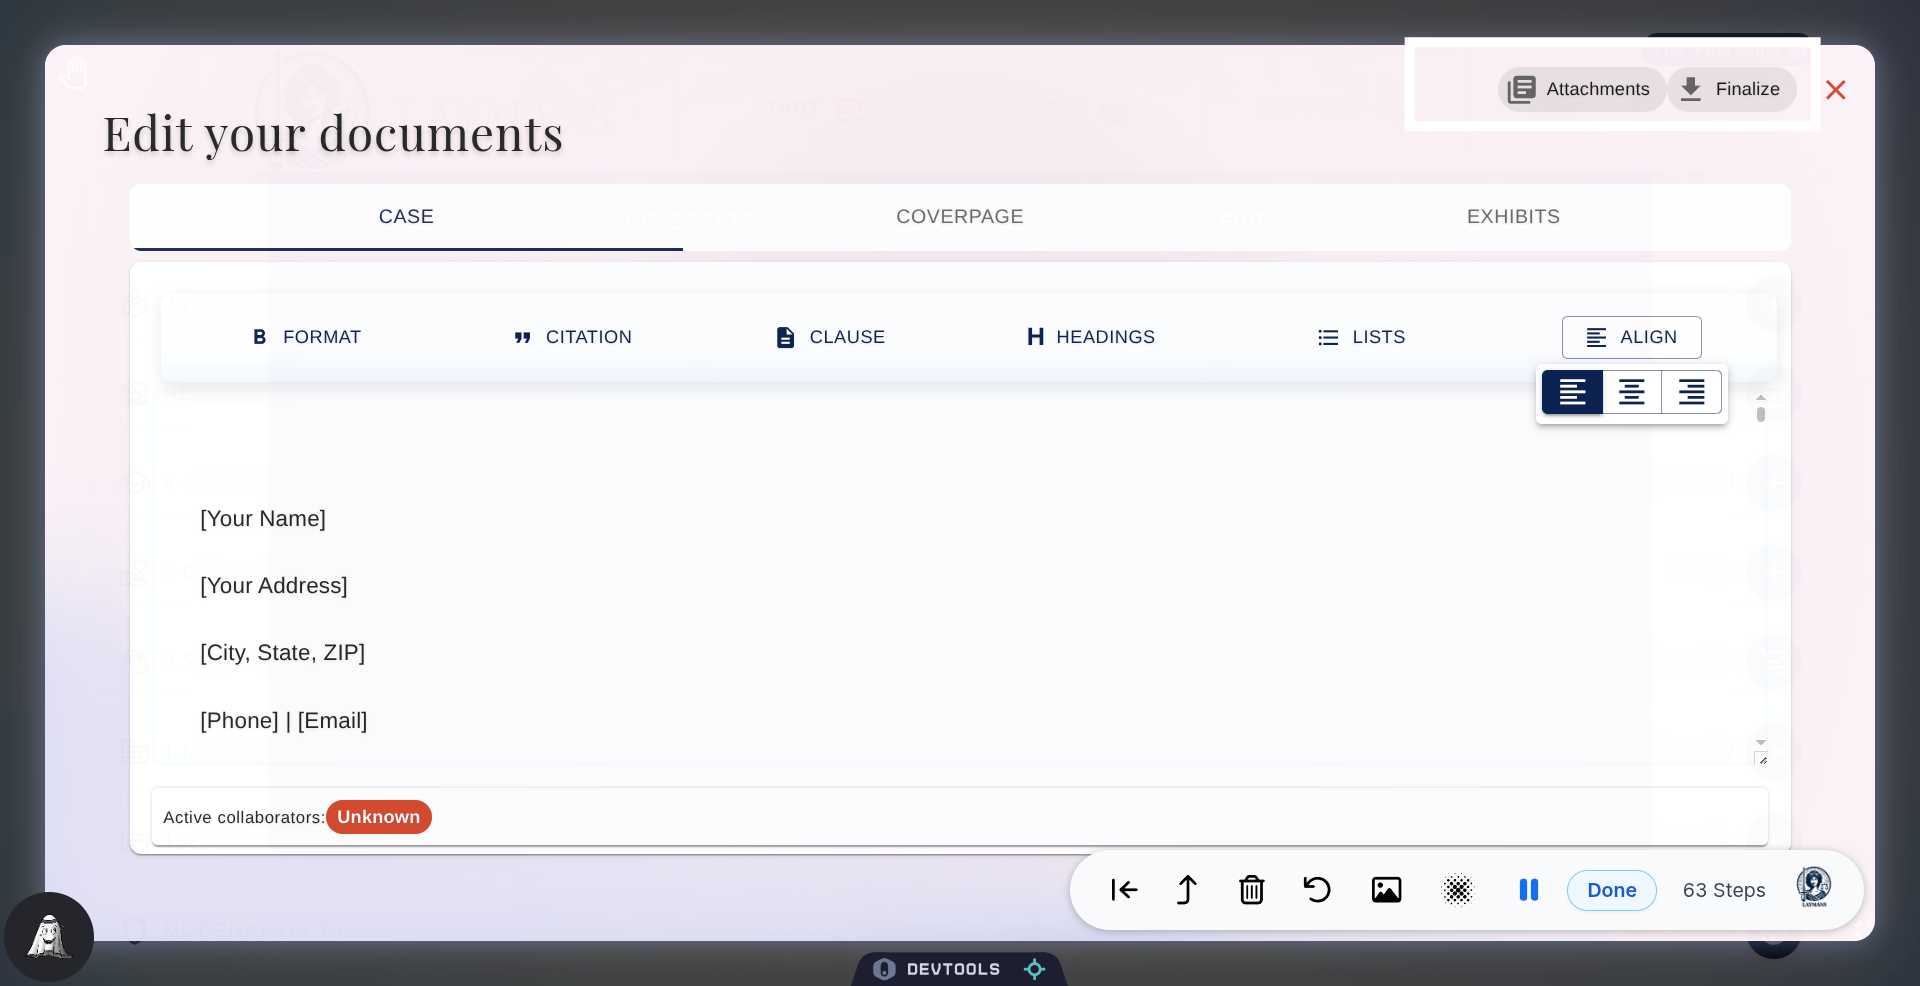Switch to the COVERPAGE tab
Screen dimensions: 1920x986
tap(959, 217)
